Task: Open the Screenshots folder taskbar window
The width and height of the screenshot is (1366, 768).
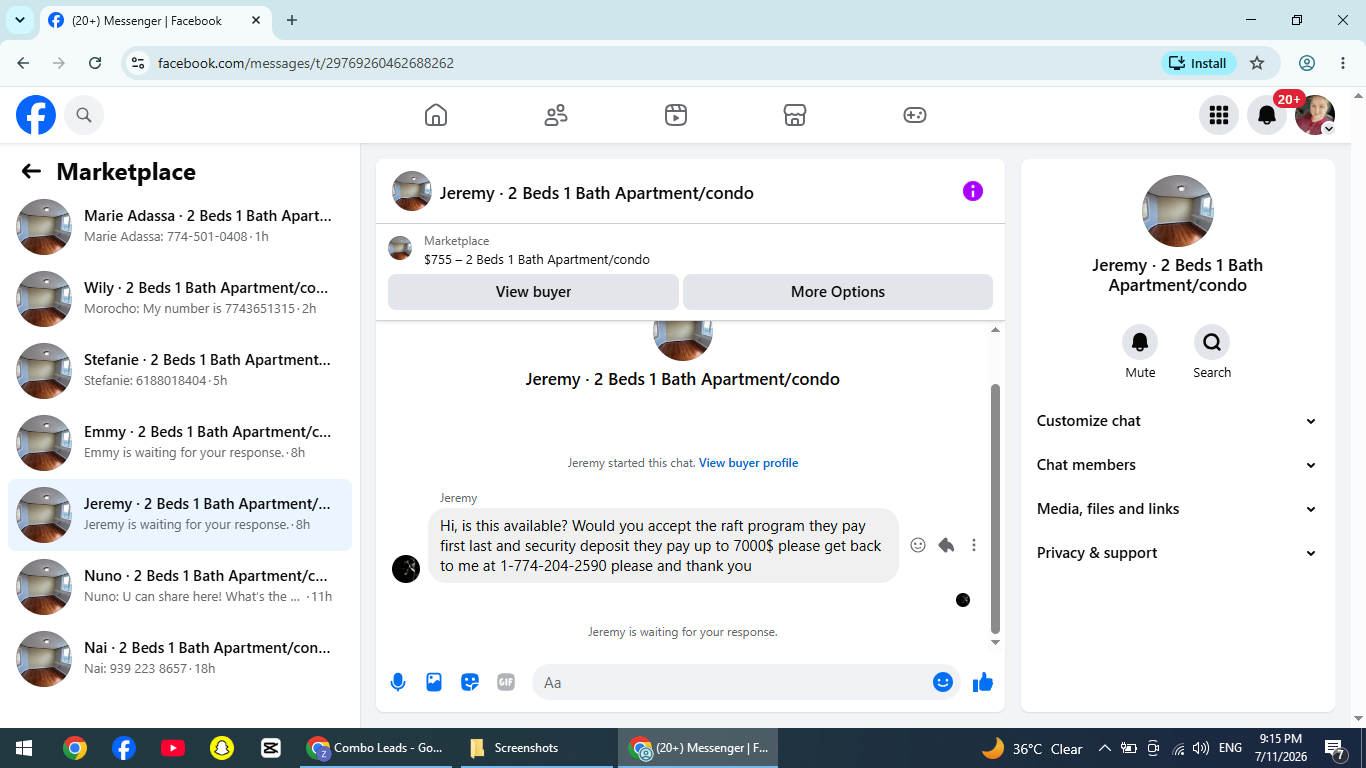Action: (x=537, y=748)
